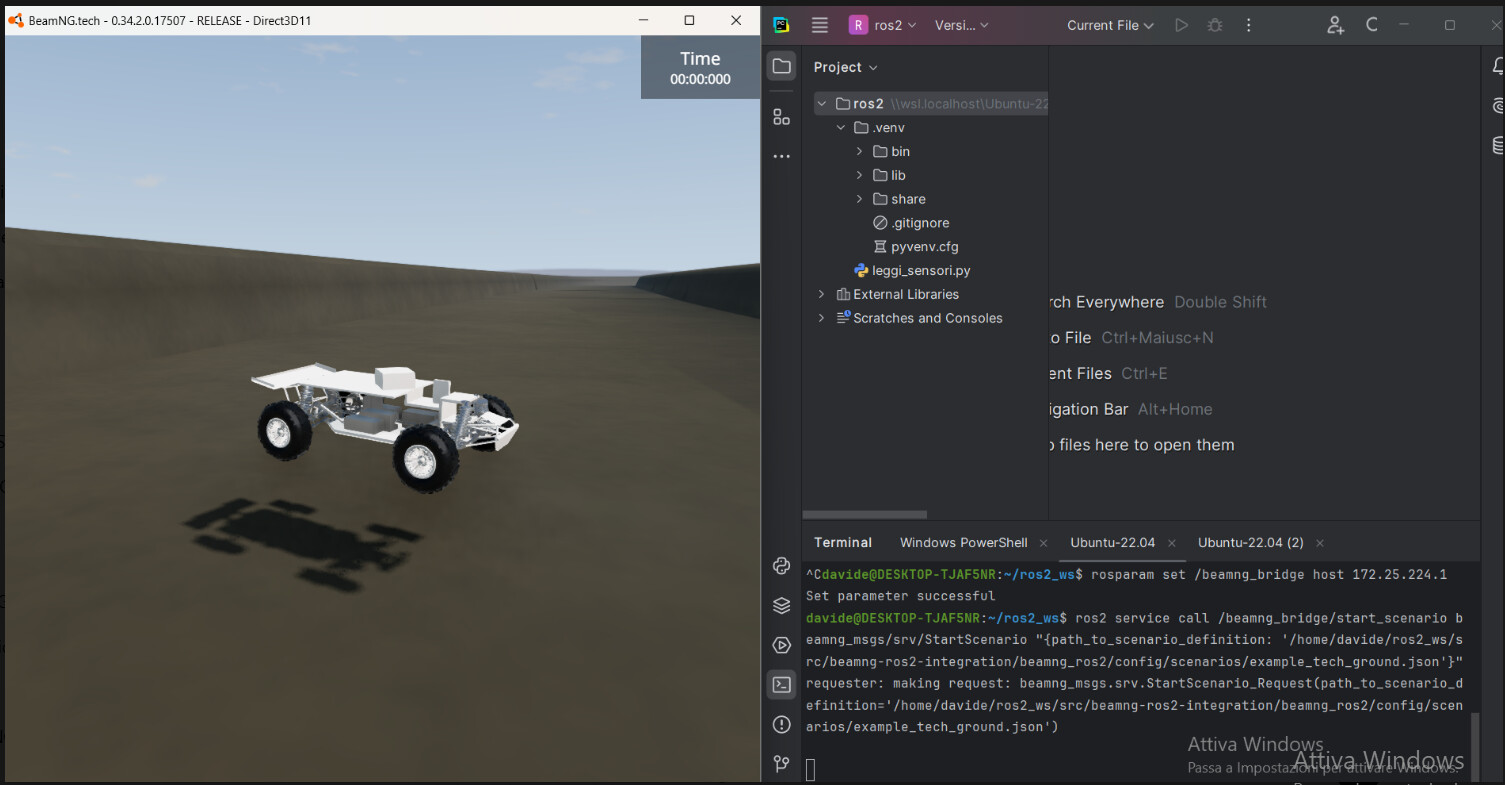Click the 'Navigation Bar Alt+Home' hint text
Screen dimensions: 1505x785
(1130, 409)
